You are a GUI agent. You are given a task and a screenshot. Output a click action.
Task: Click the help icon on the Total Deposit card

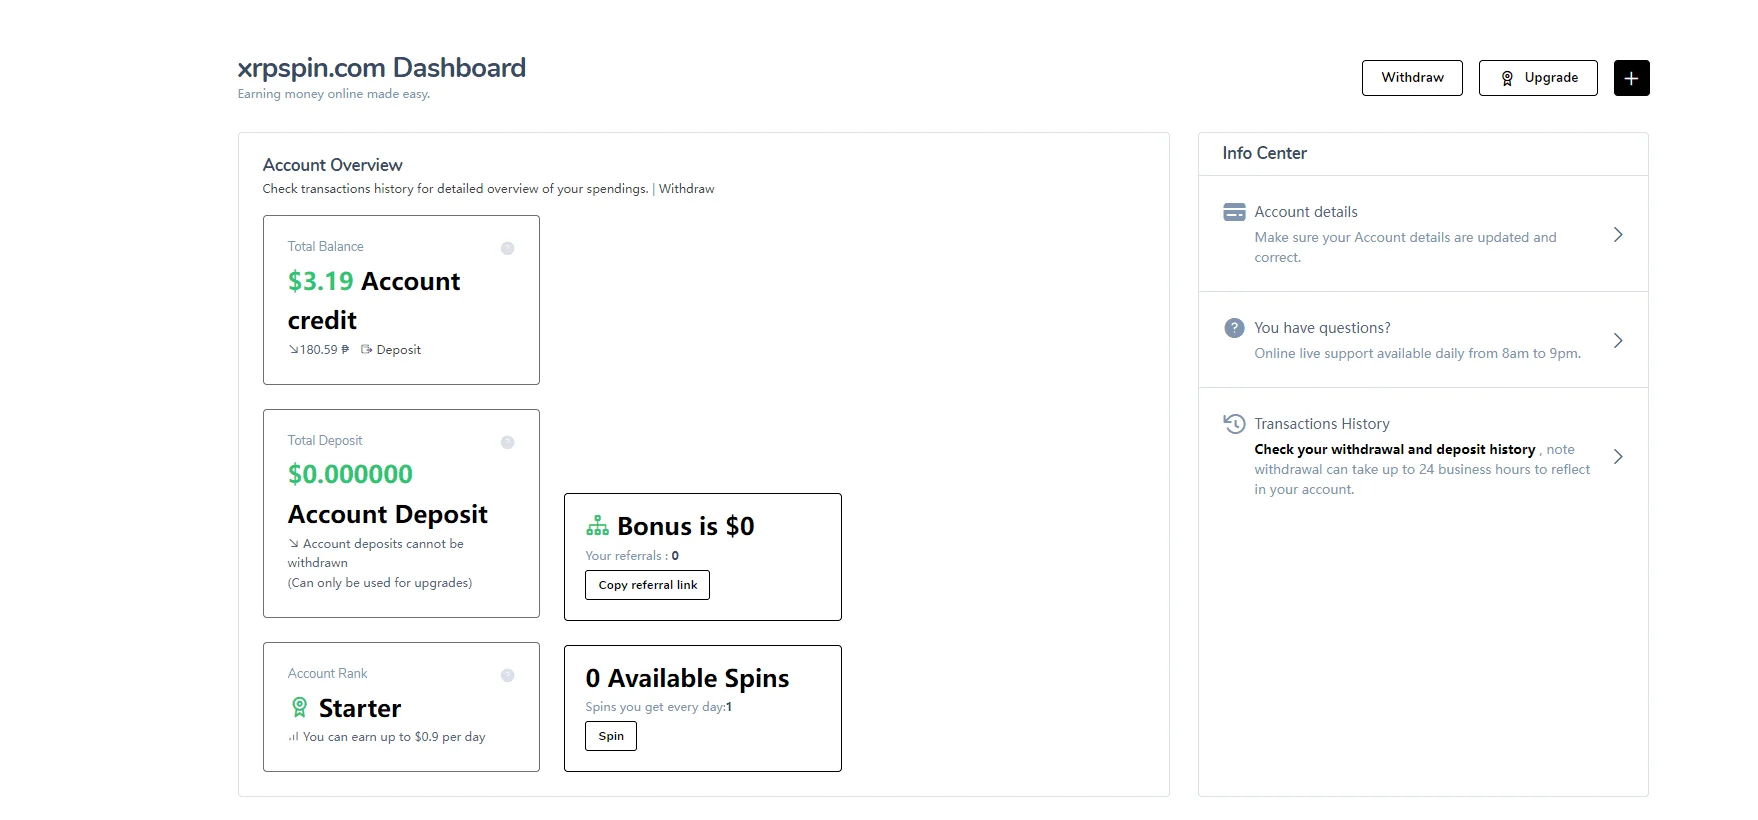[508, 442]
